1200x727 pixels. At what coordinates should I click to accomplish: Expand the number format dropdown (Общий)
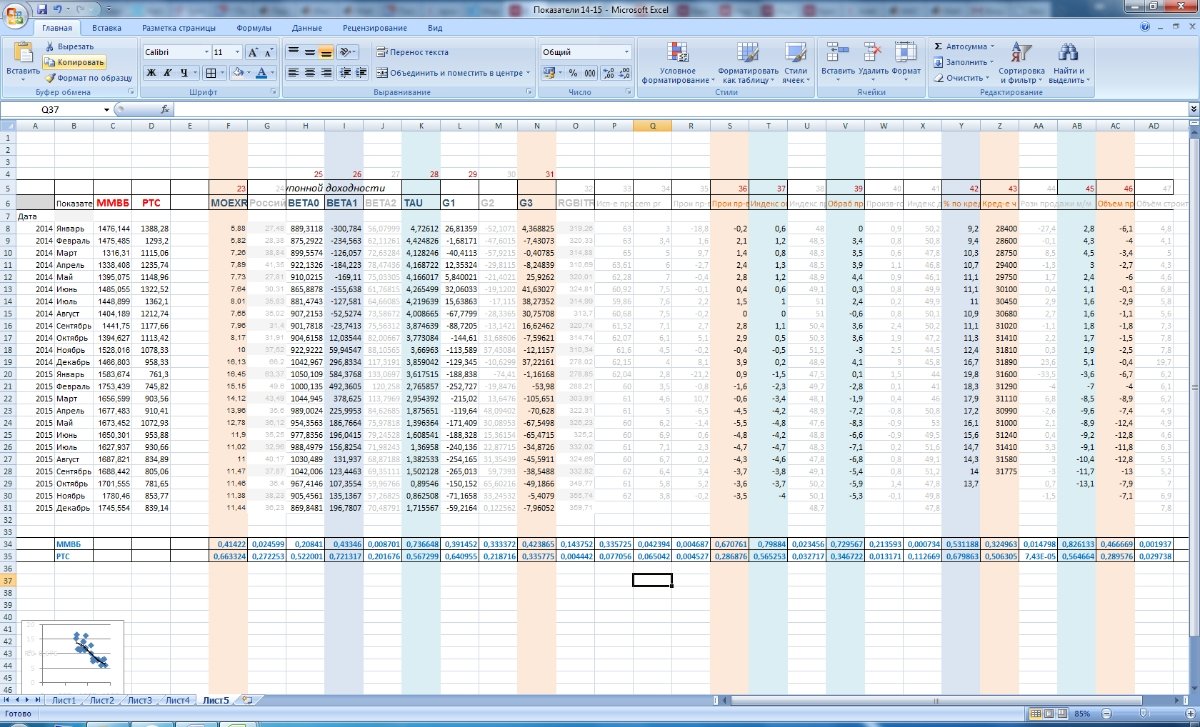tap(627, 52)
